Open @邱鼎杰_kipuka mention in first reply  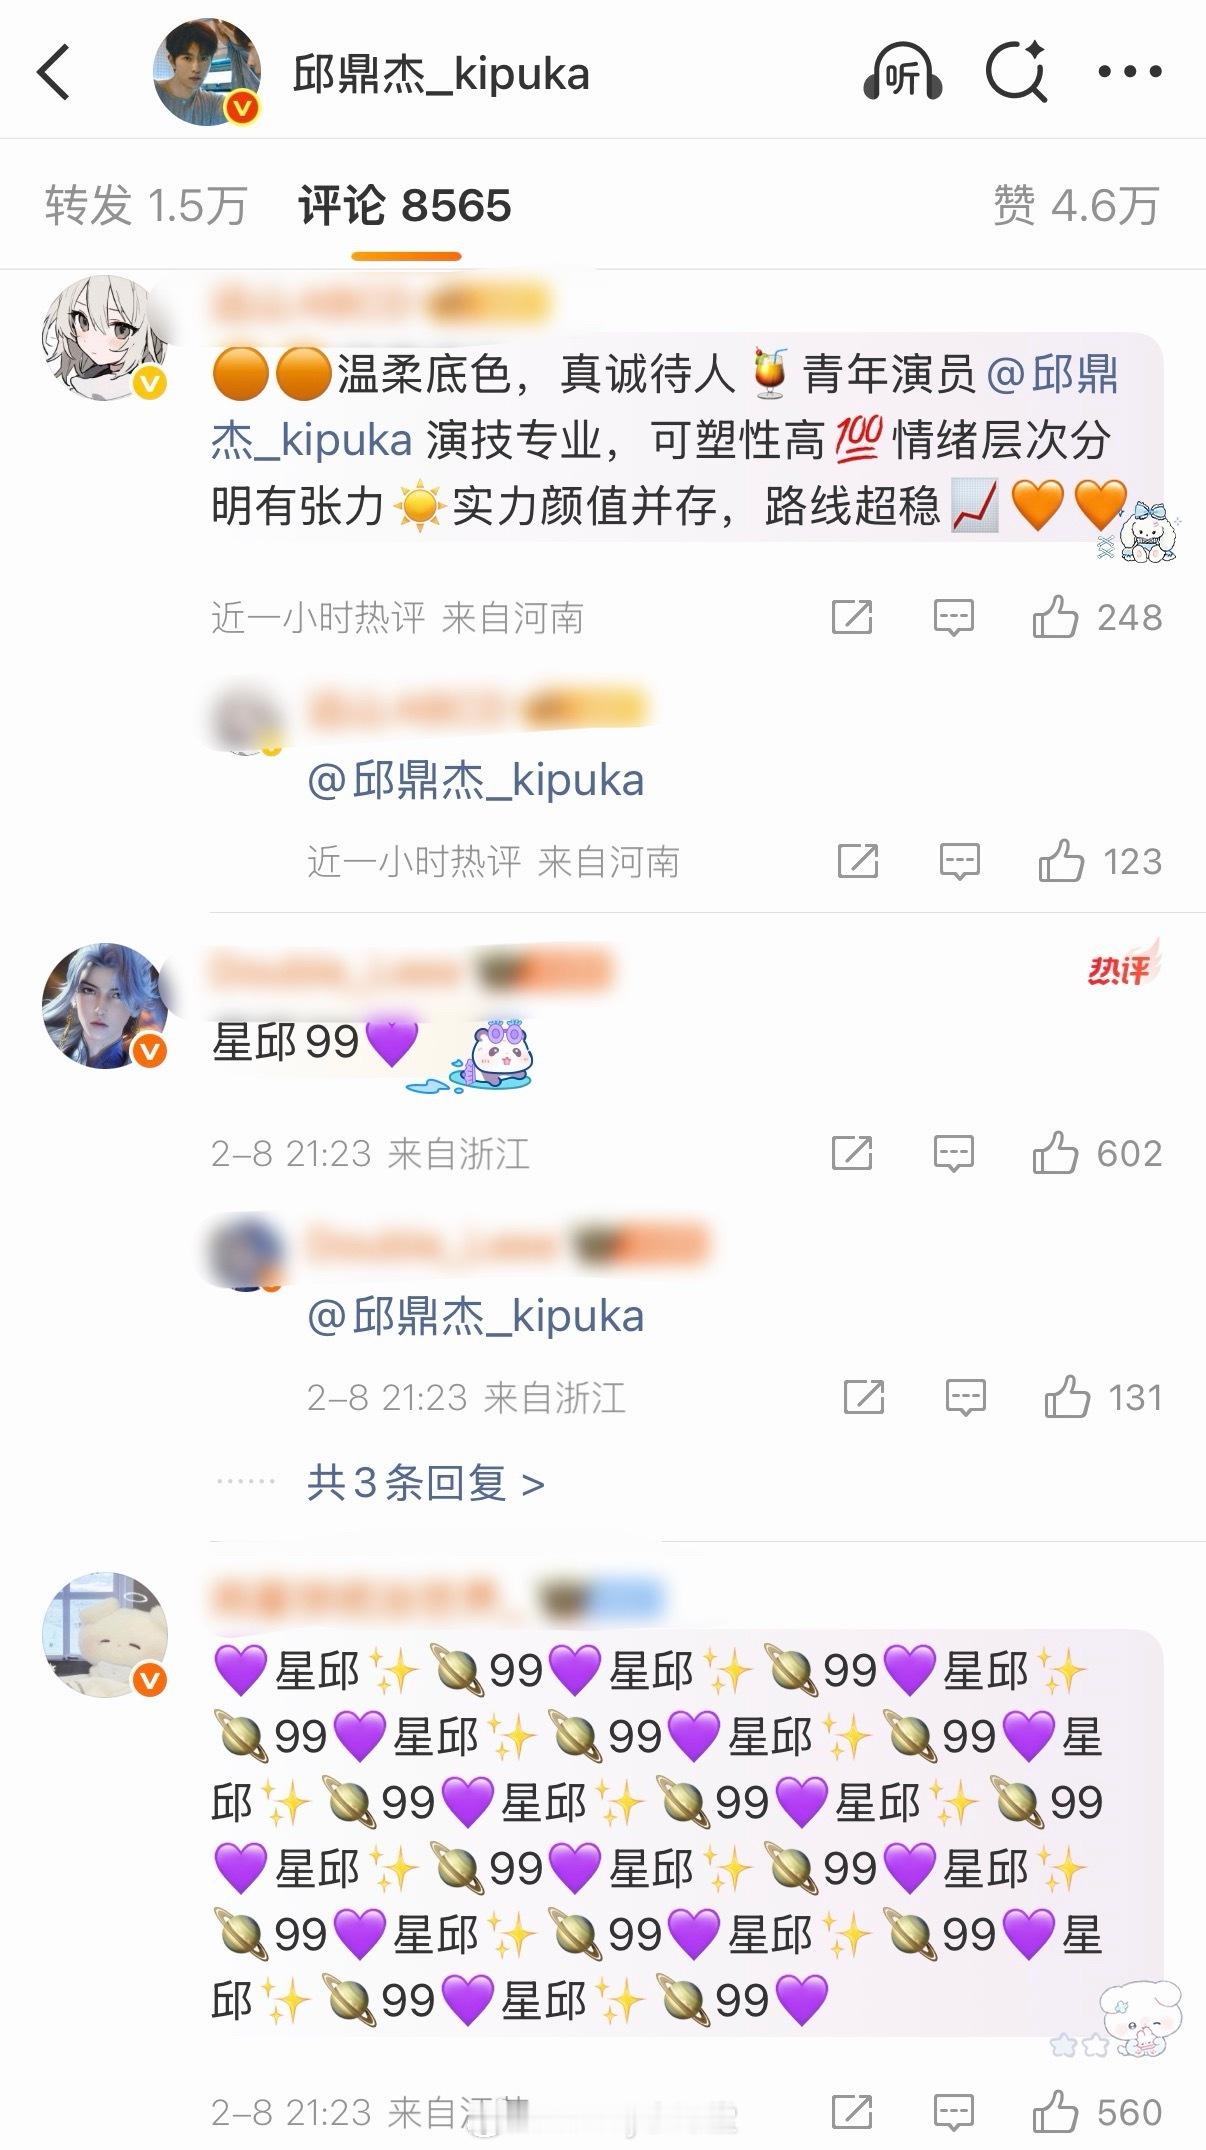[x=475, y=781]
